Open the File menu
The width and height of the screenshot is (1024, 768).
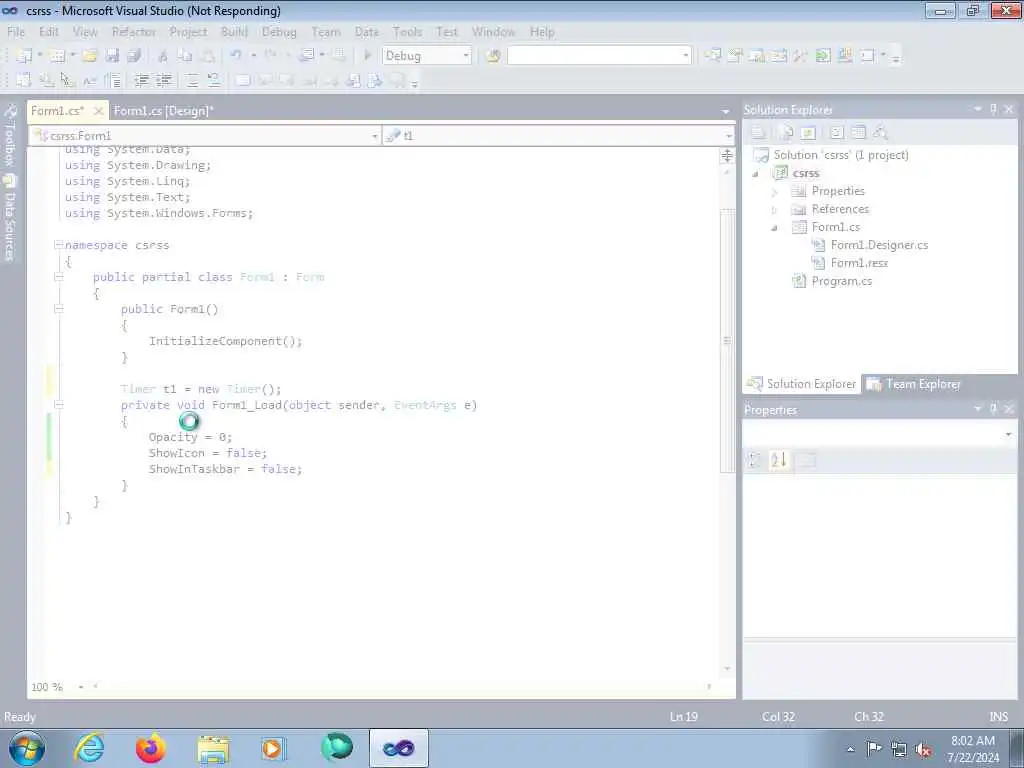tap(16, 32)
